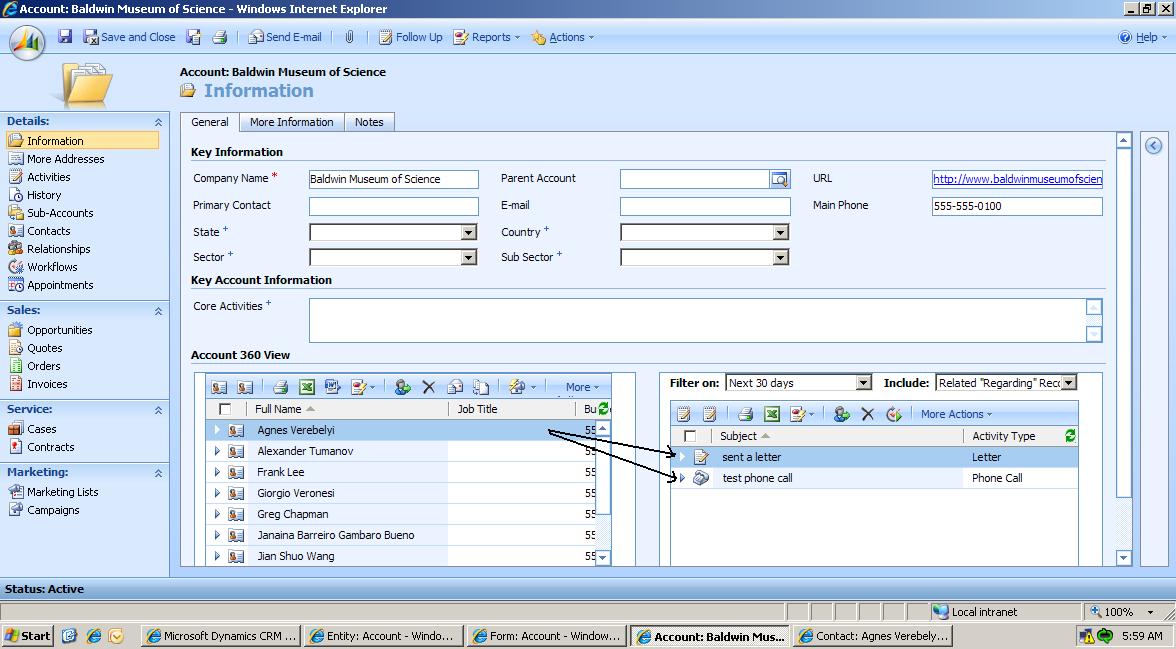The width and height of the screenshot is (1176, 649).
Task: Check the checkbox for sent a letter activity
Action: (x=688, y=456)
